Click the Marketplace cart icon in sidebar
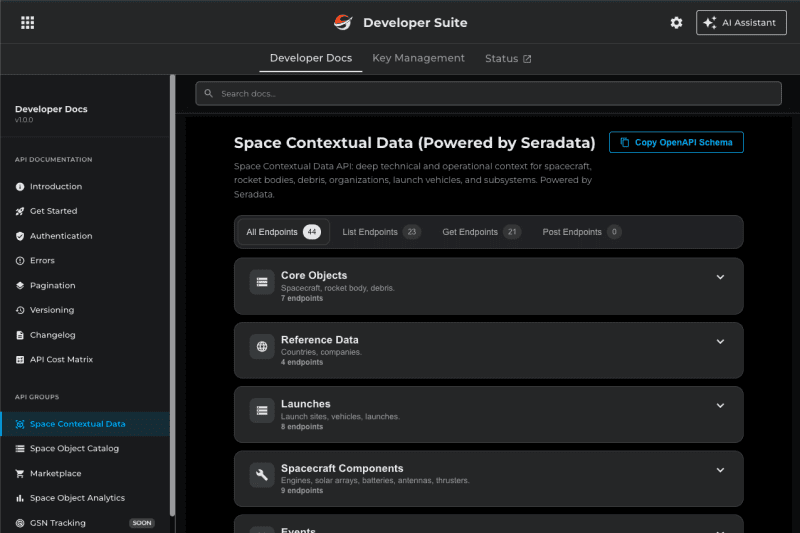The height and width of the screenshot is (533, 800). tap(20, 473)
